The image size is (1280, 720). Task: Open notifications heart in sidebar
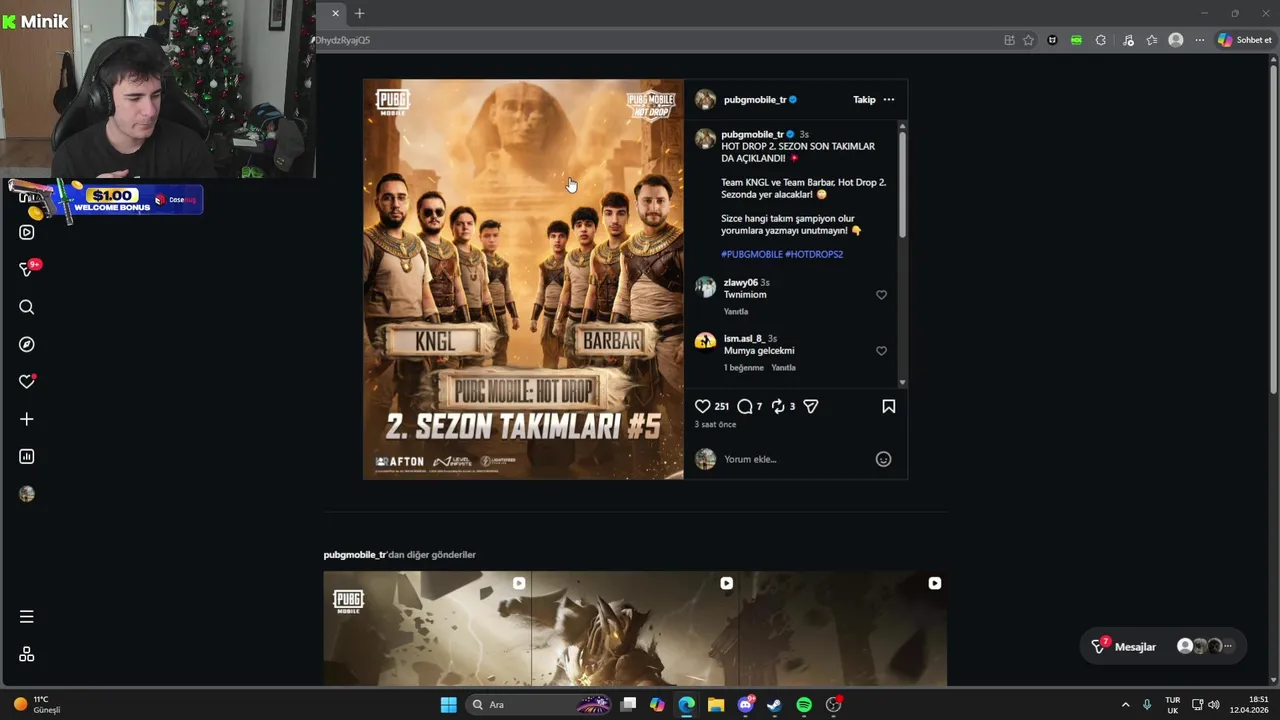[x=27, y=382]
